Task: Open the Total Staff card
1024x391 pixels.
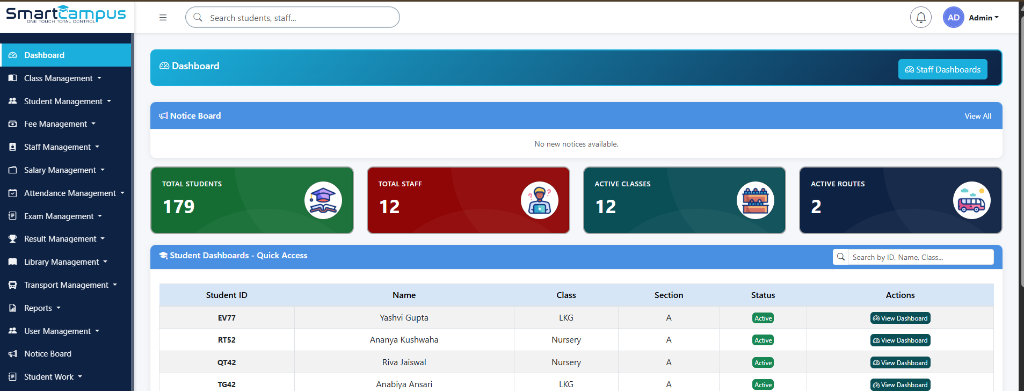Action: click(x=468, y=200)
